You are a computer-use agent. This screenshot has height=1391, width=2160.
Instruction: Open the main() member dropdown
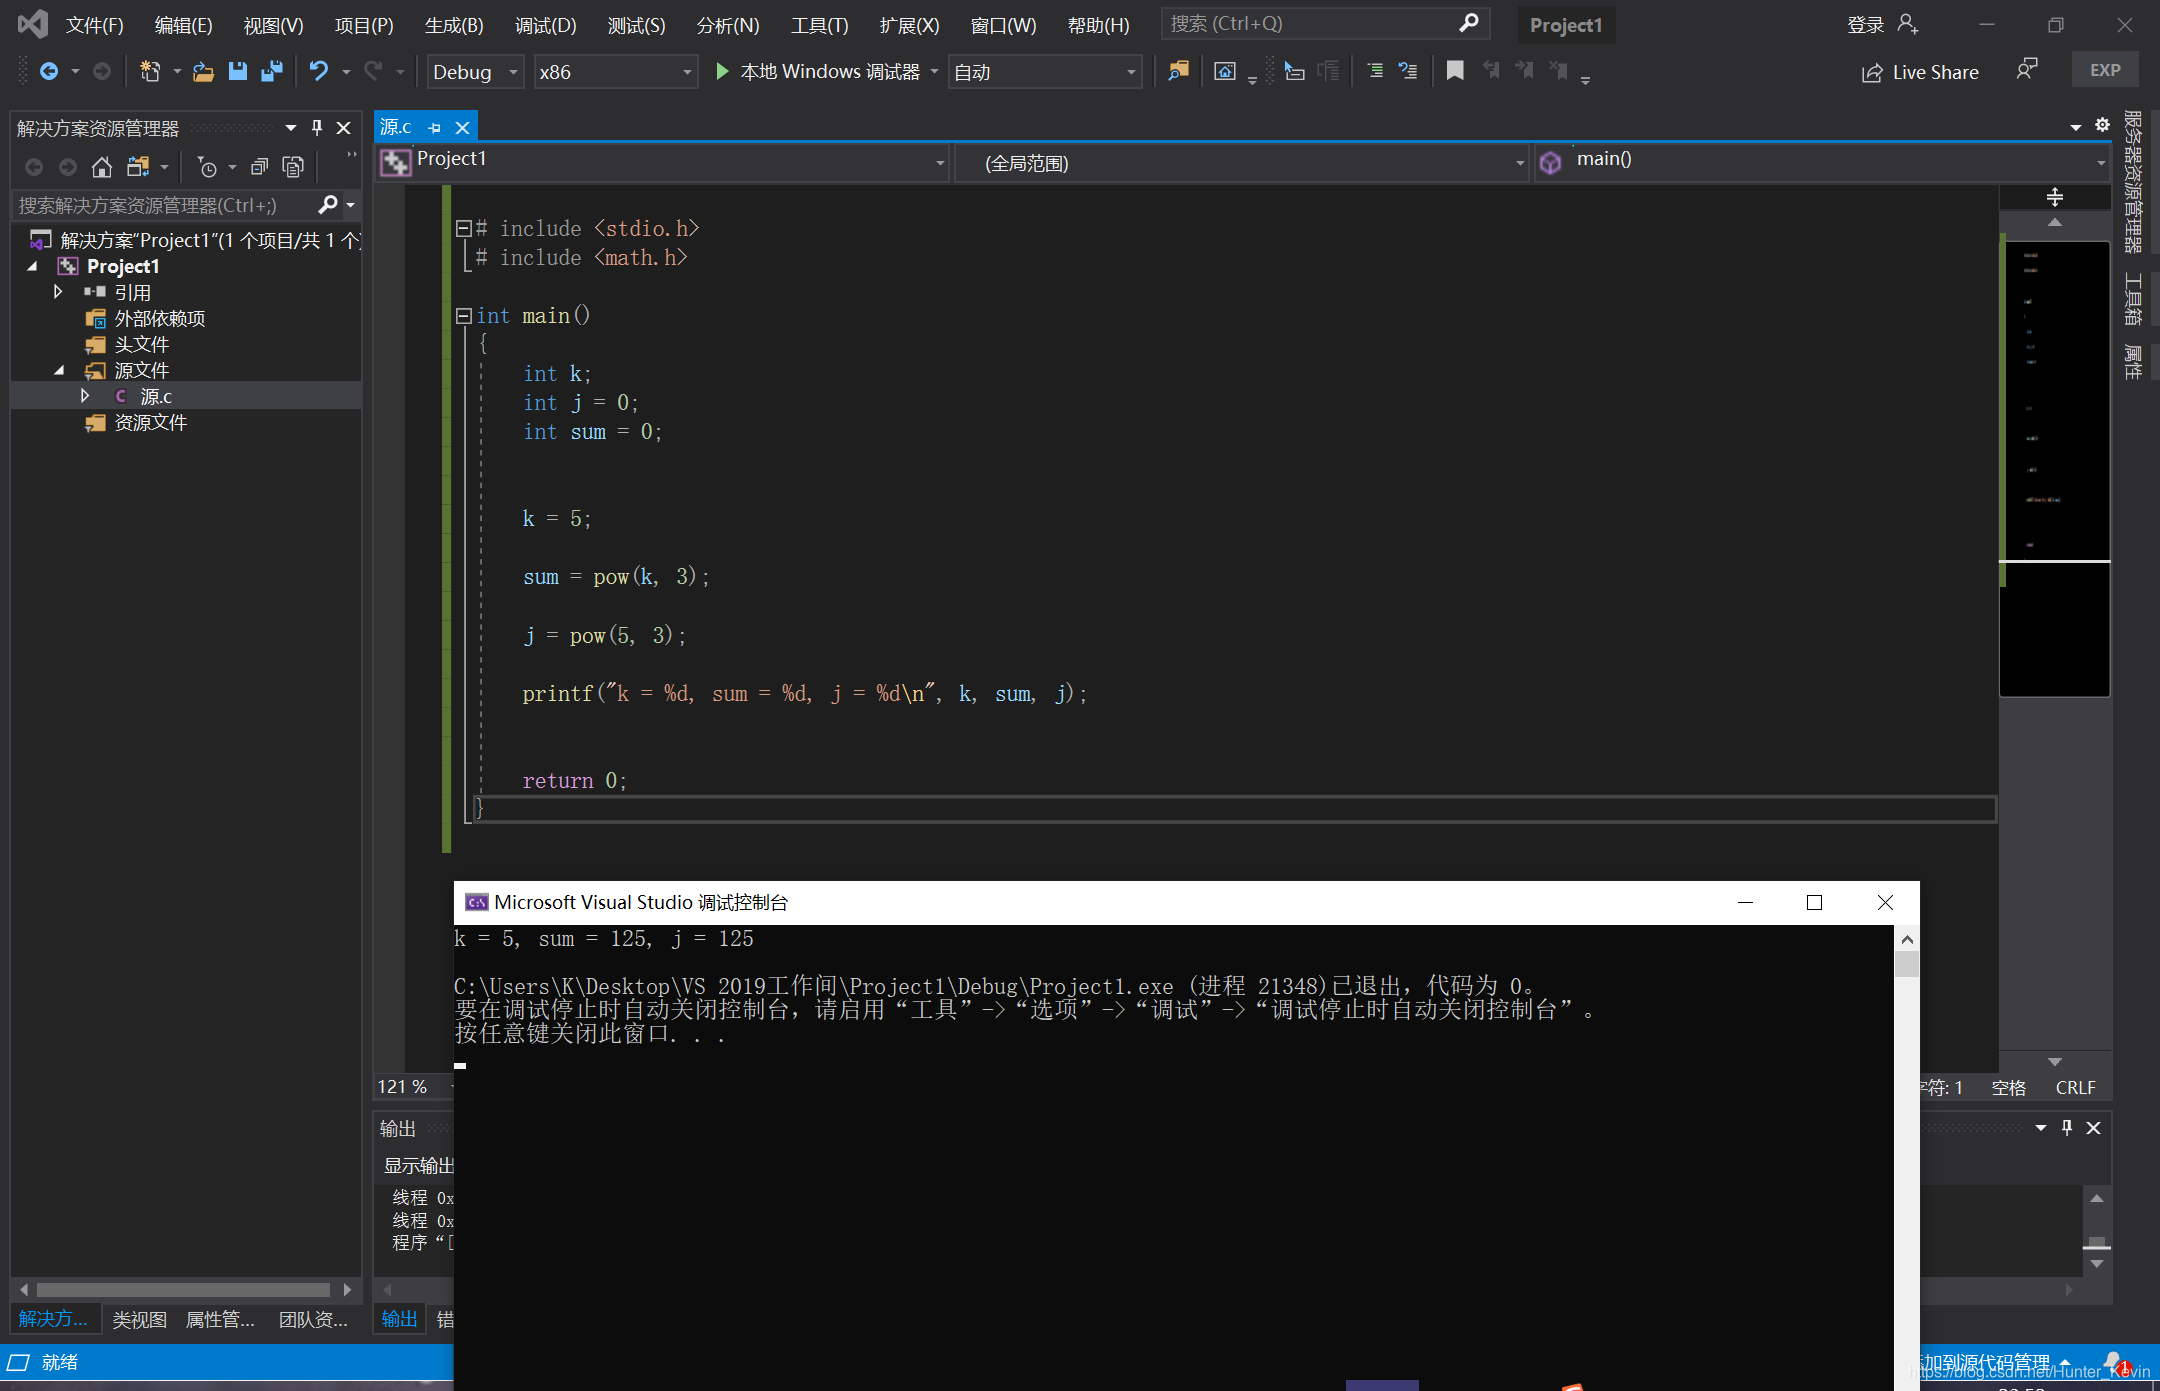(1822, 162)
